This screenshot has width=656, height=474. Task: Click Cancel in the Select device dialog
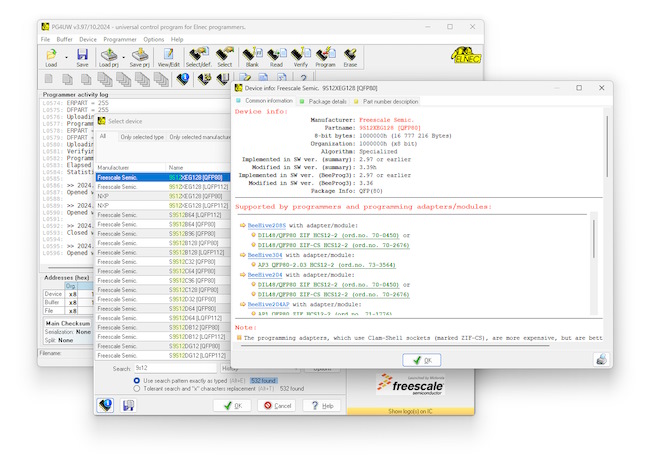pyautogui.click(x=277, y=405)
